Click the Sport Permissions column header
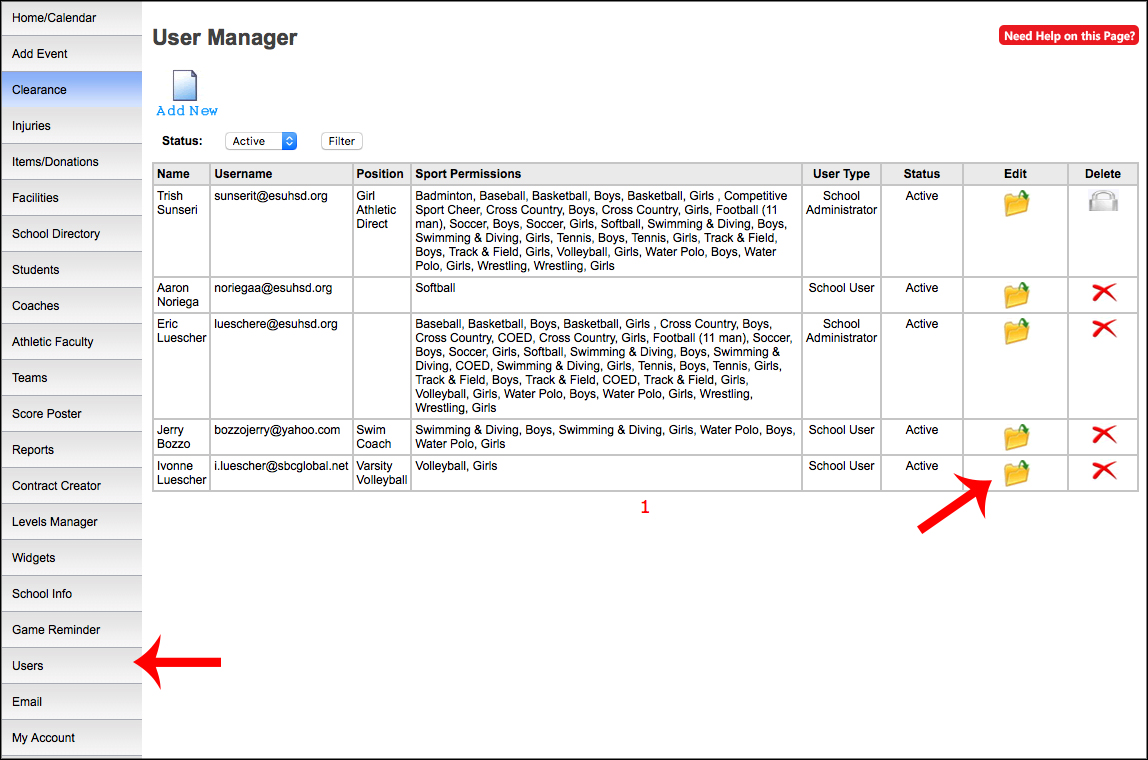Image resolution: width=1148 pixels, height=760 pixels. 606,174
